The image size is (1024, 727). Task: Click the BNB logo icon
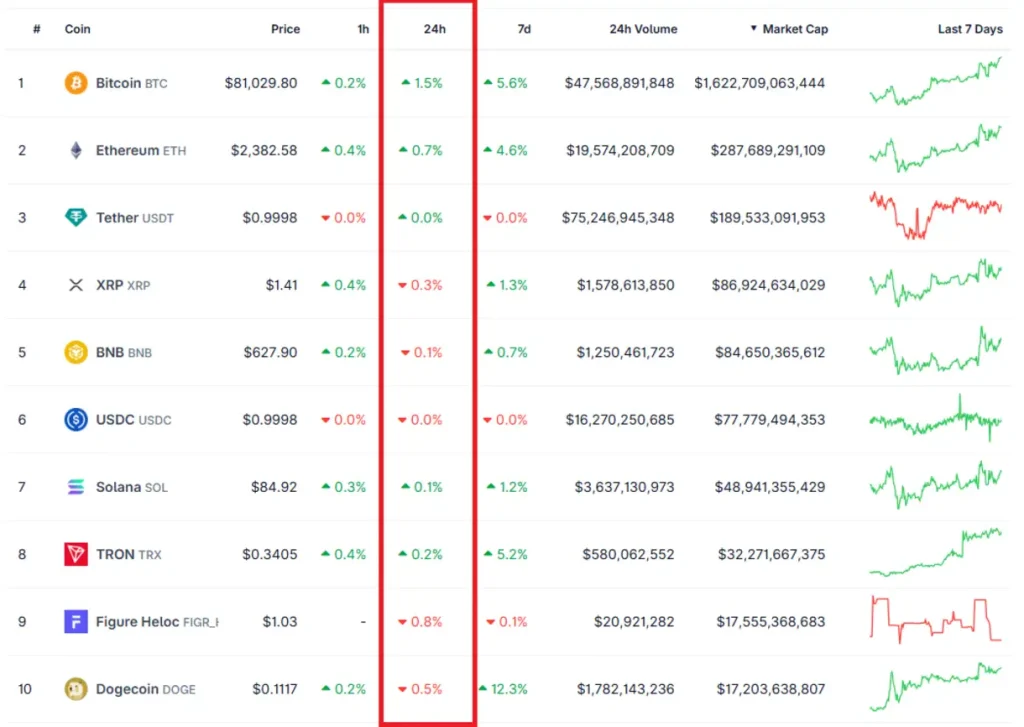click(76, 352)
